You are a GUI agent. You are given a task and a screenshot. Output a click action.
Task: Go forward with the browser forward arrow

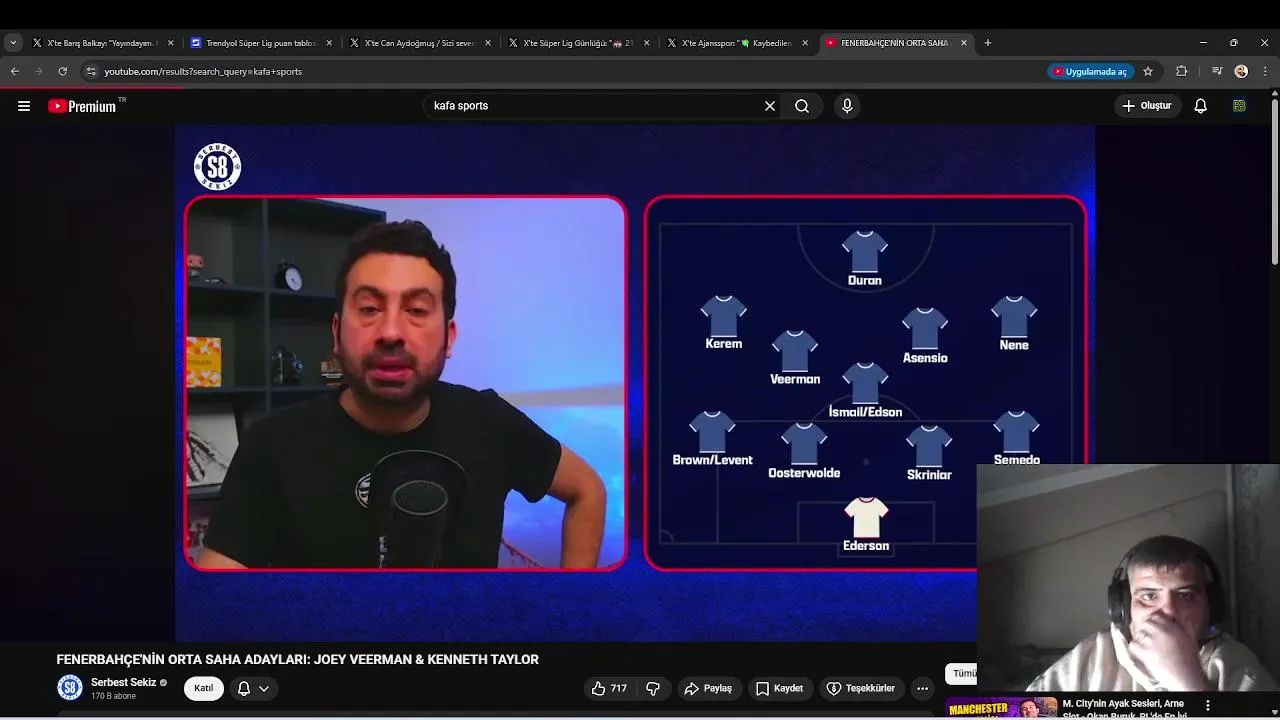click(38, 71)
